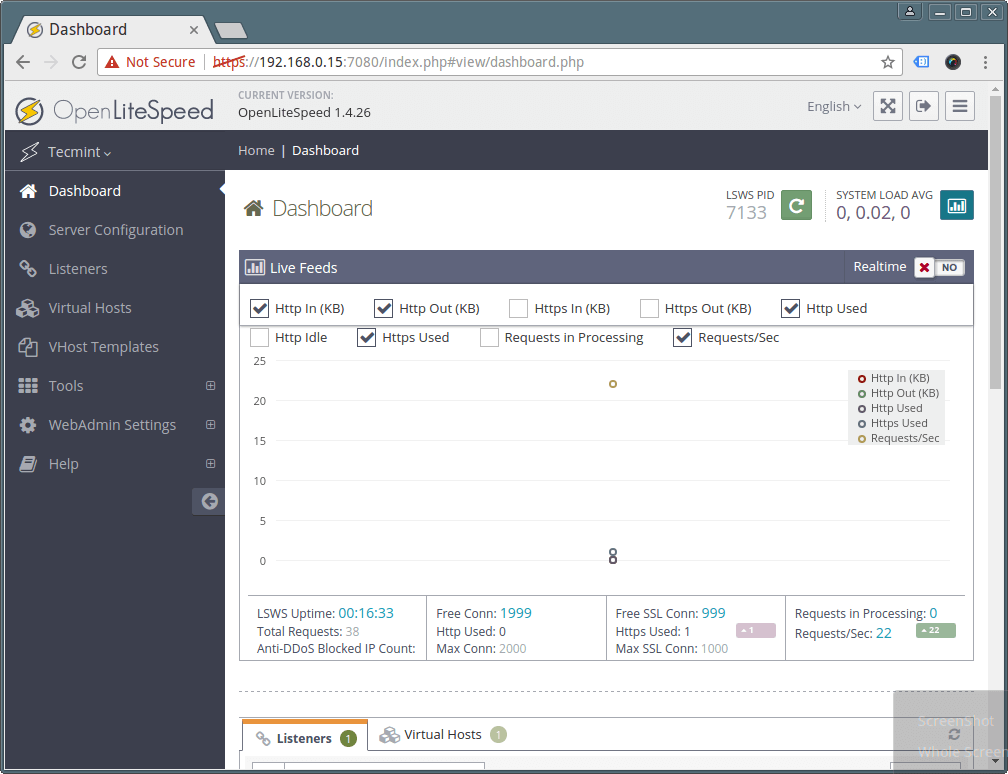Uncheck the Http In (KB) checkbox
Screen dimensions: 1008x774
(x=259, y=309)
